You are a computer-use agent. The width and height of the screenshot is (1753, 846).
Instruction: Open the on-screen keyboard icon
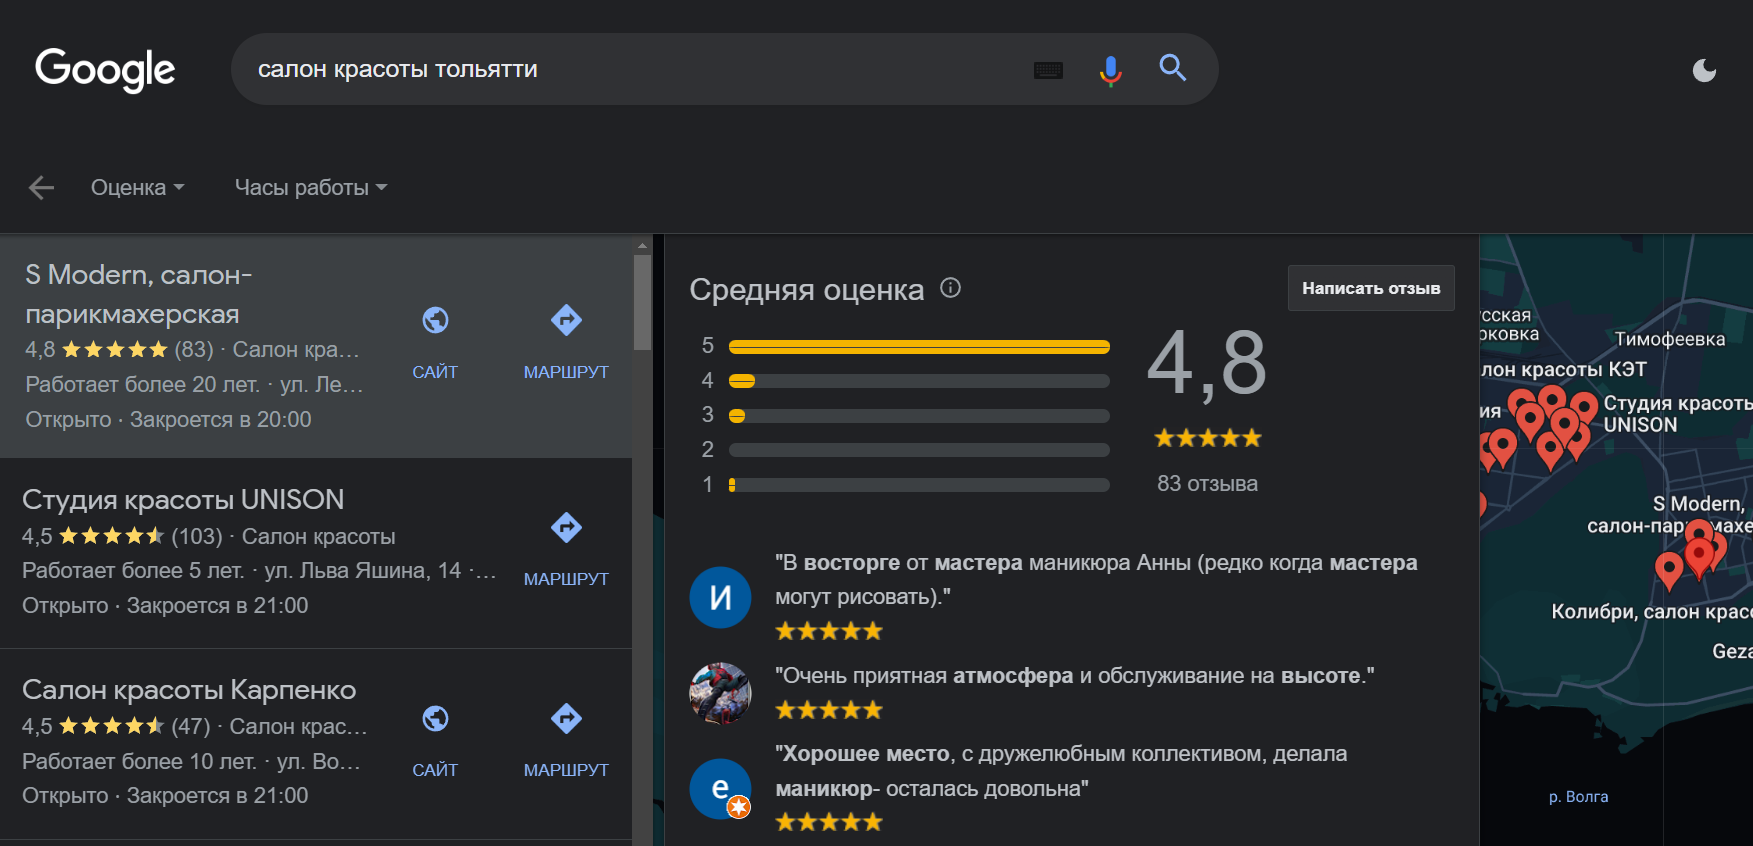click(x=1048, y=70)
